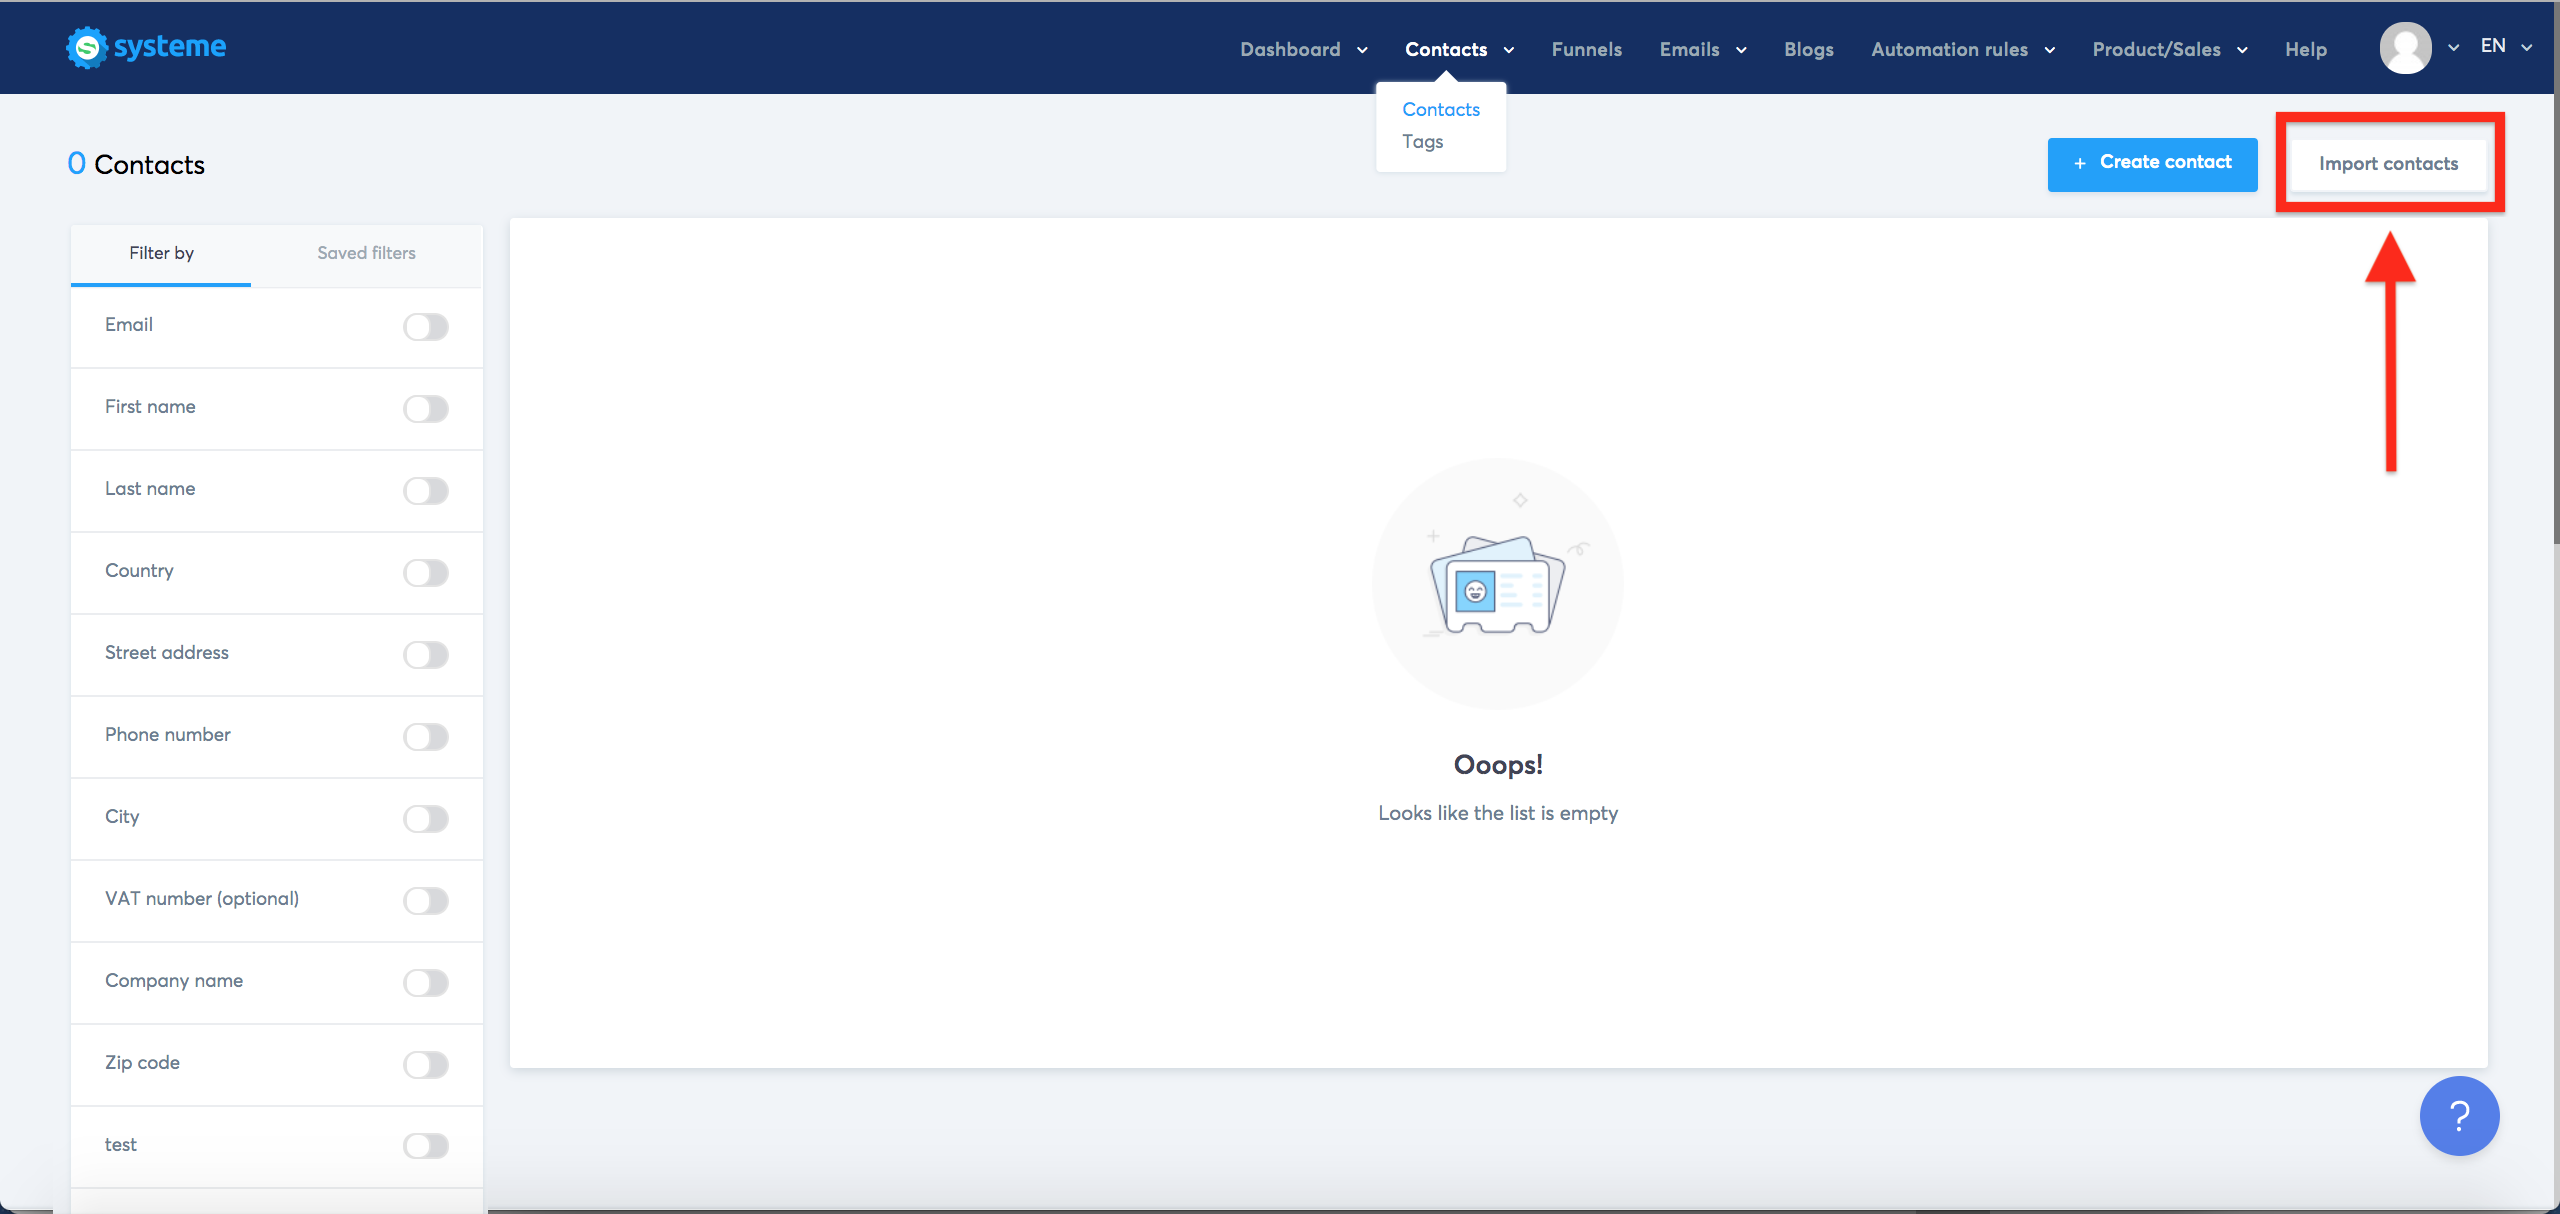
Task: Go to the Help link
Action: pos(2305,50)
